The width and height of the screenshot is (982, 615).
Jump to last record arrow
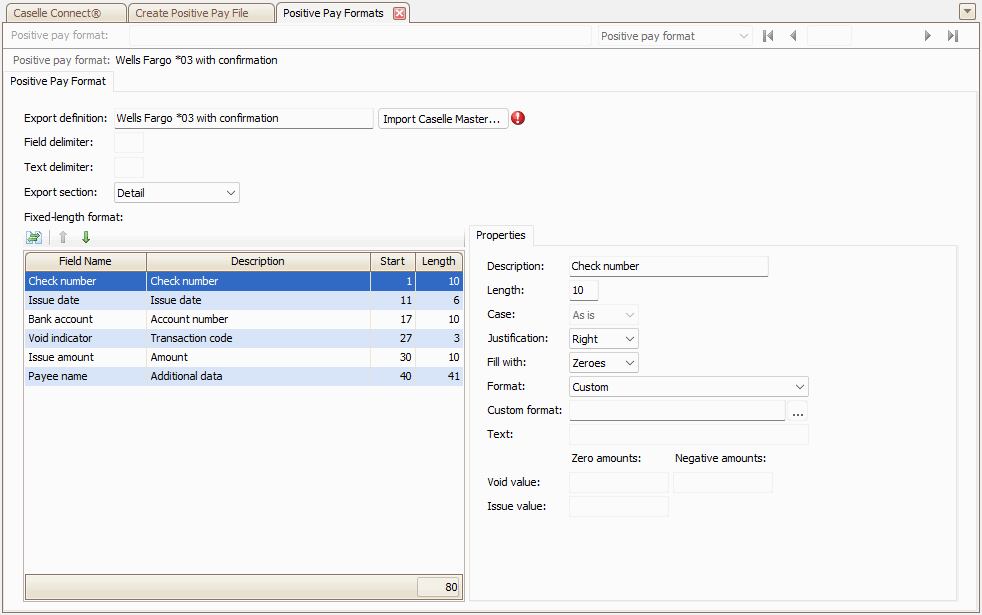click(953, 36)
